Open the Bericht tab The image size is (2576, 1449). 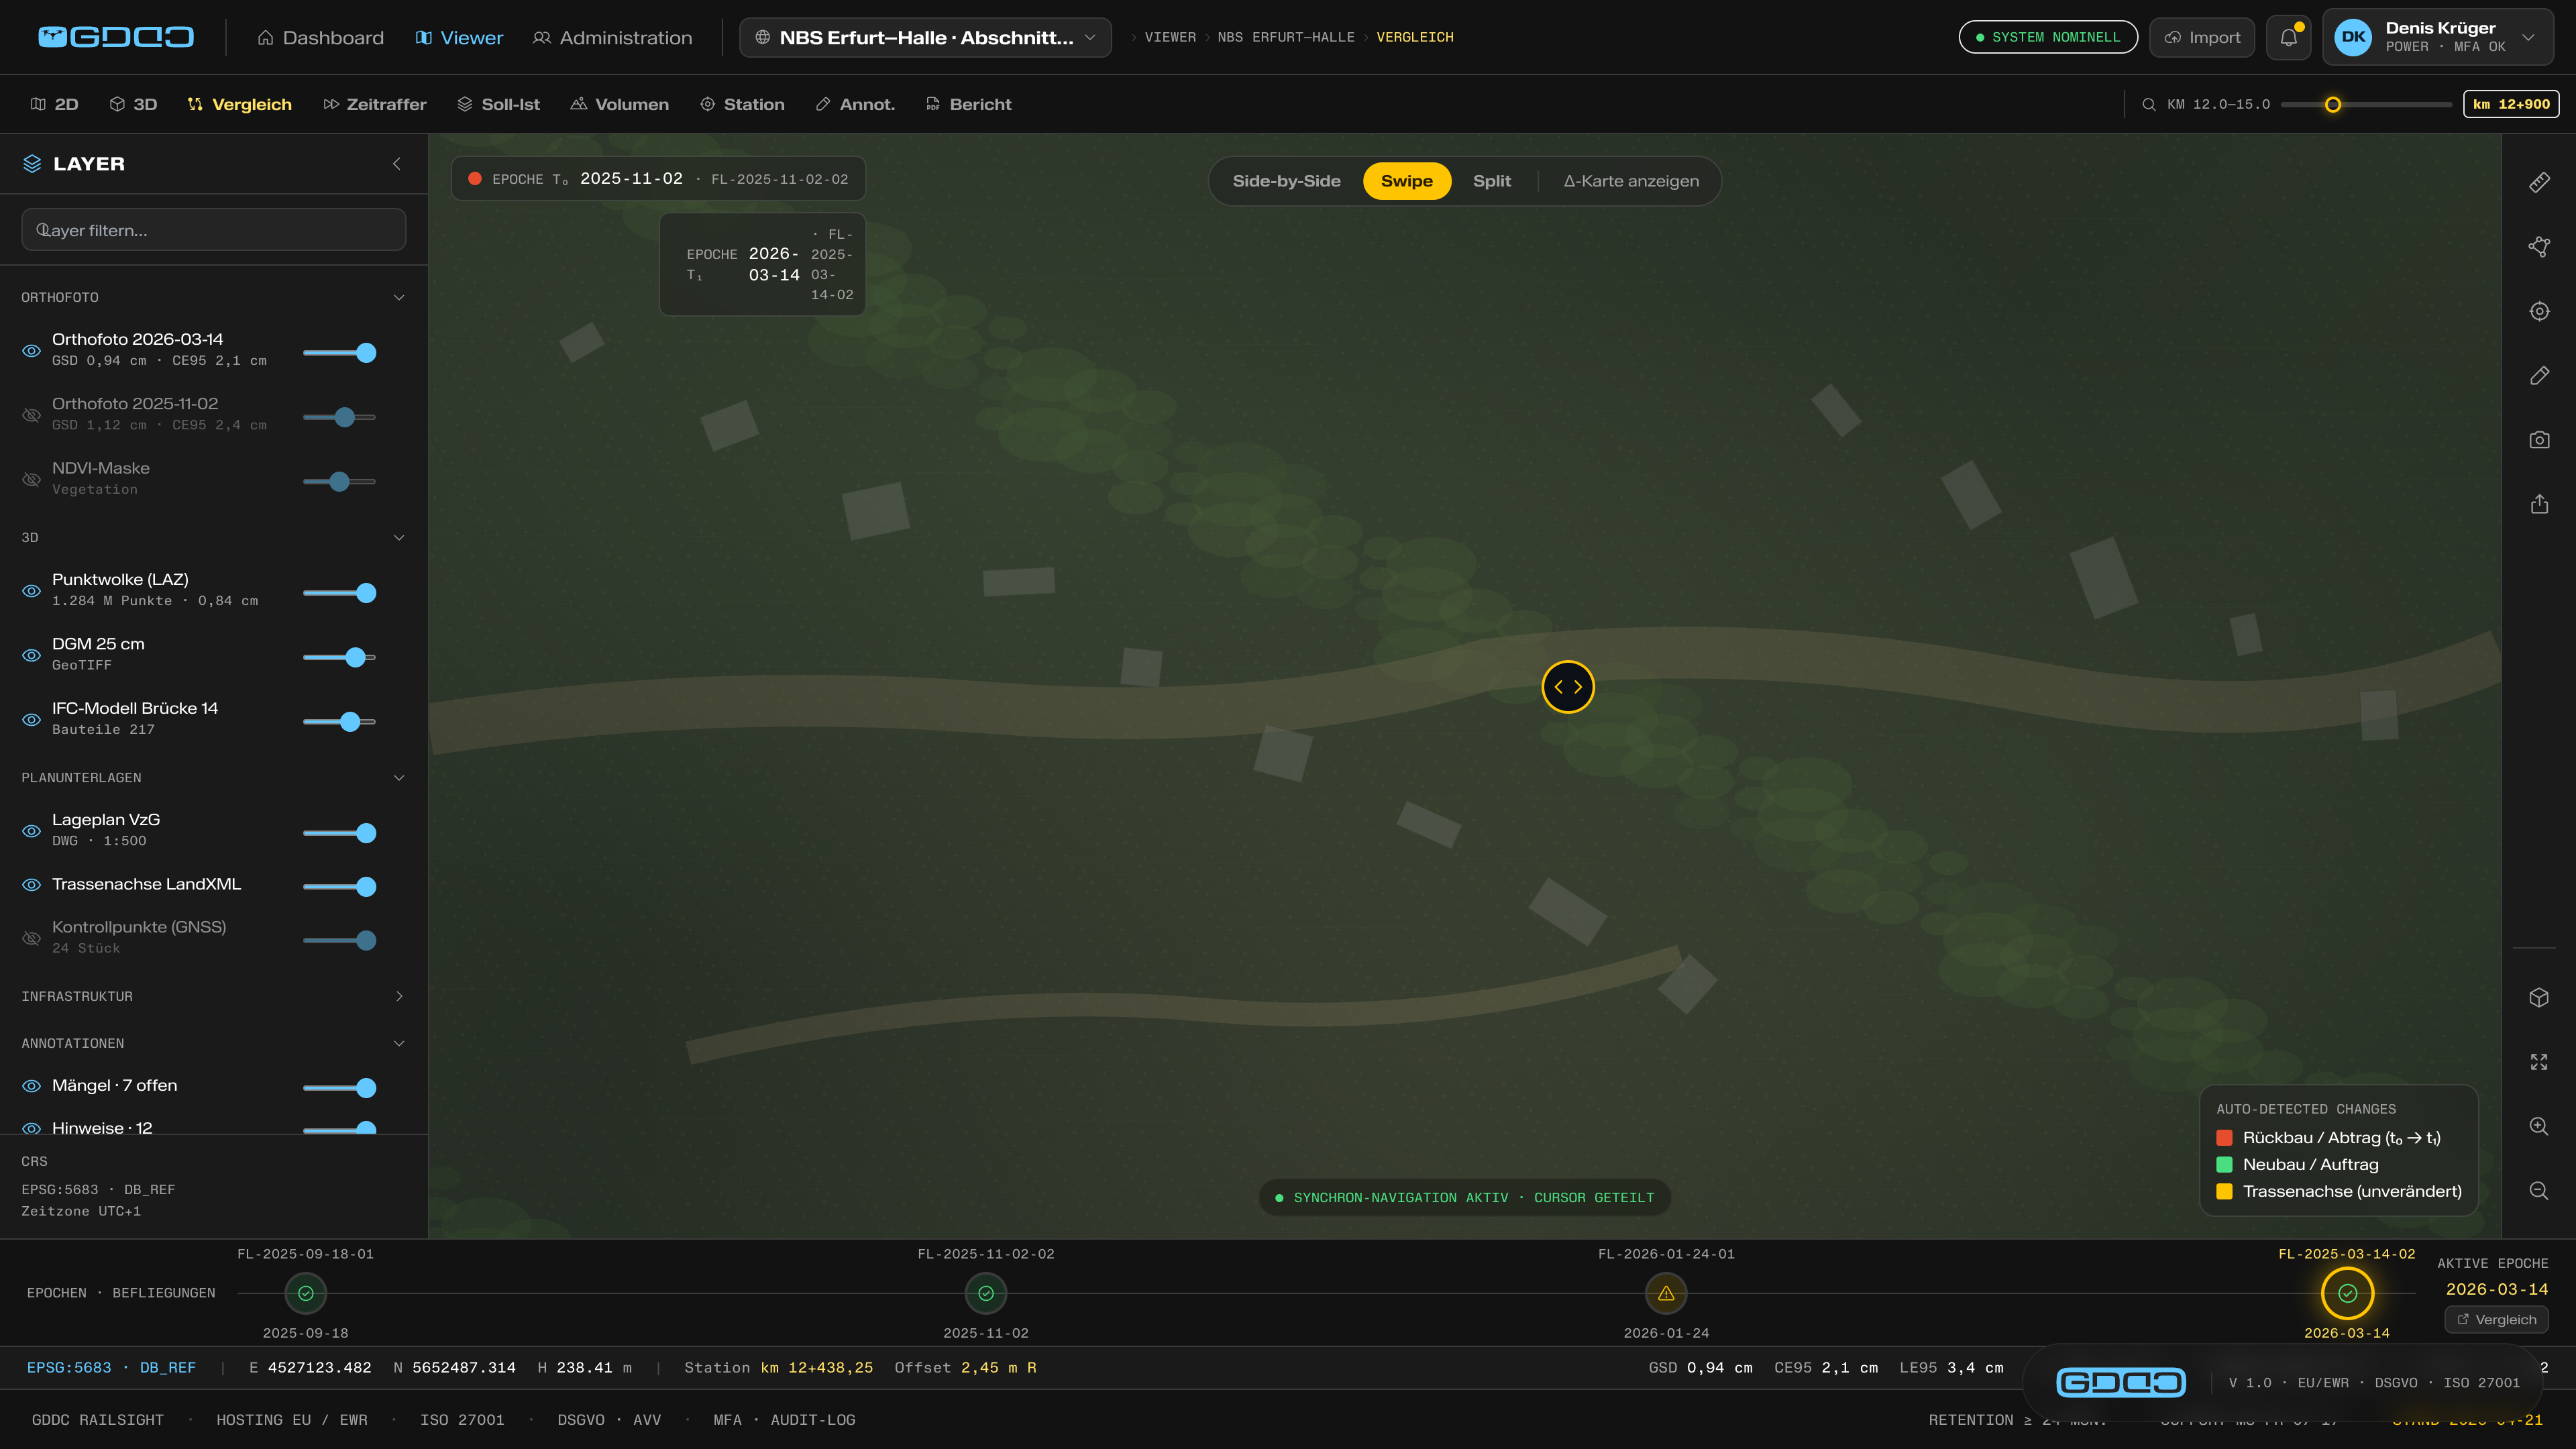969,104
